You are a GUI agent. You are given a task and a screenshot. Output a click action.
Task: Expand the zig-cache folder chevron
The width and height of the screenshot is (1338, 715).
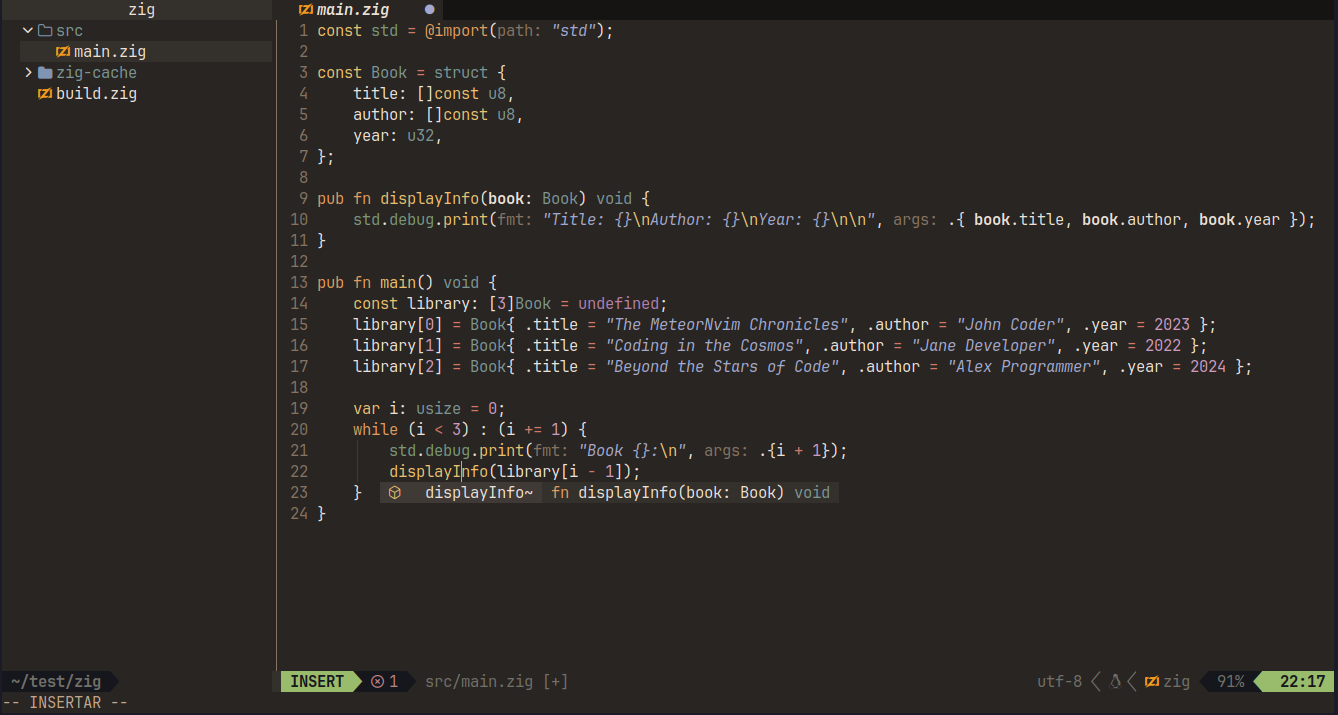28,73
